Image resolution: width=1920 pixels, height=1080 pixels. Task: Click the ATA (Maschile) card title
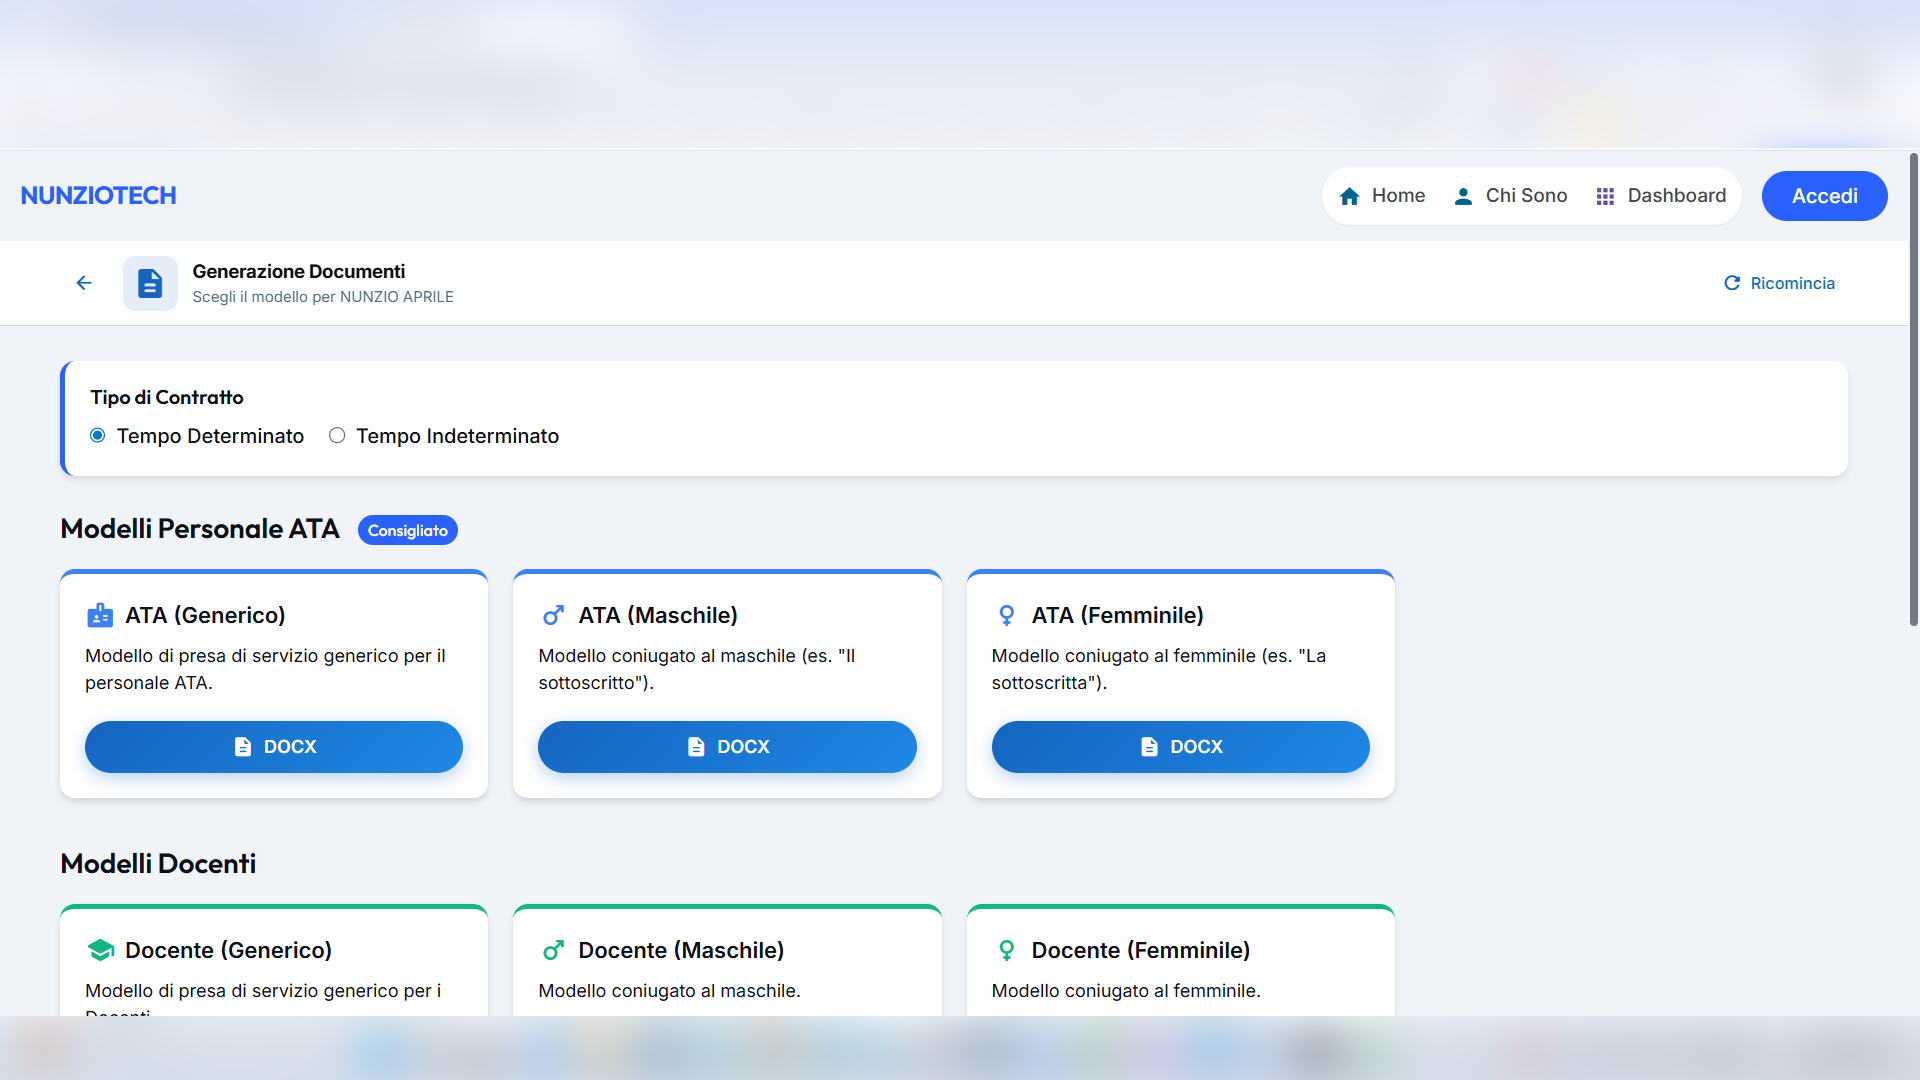pyautogui.click(x=658, y=615)
